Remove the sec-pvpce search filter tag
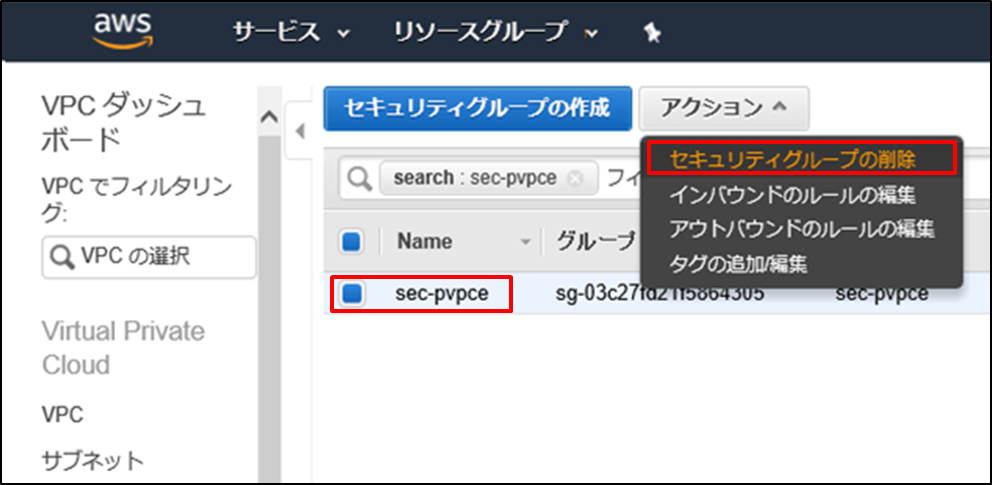992x485 pixels. tap(574, 178)
